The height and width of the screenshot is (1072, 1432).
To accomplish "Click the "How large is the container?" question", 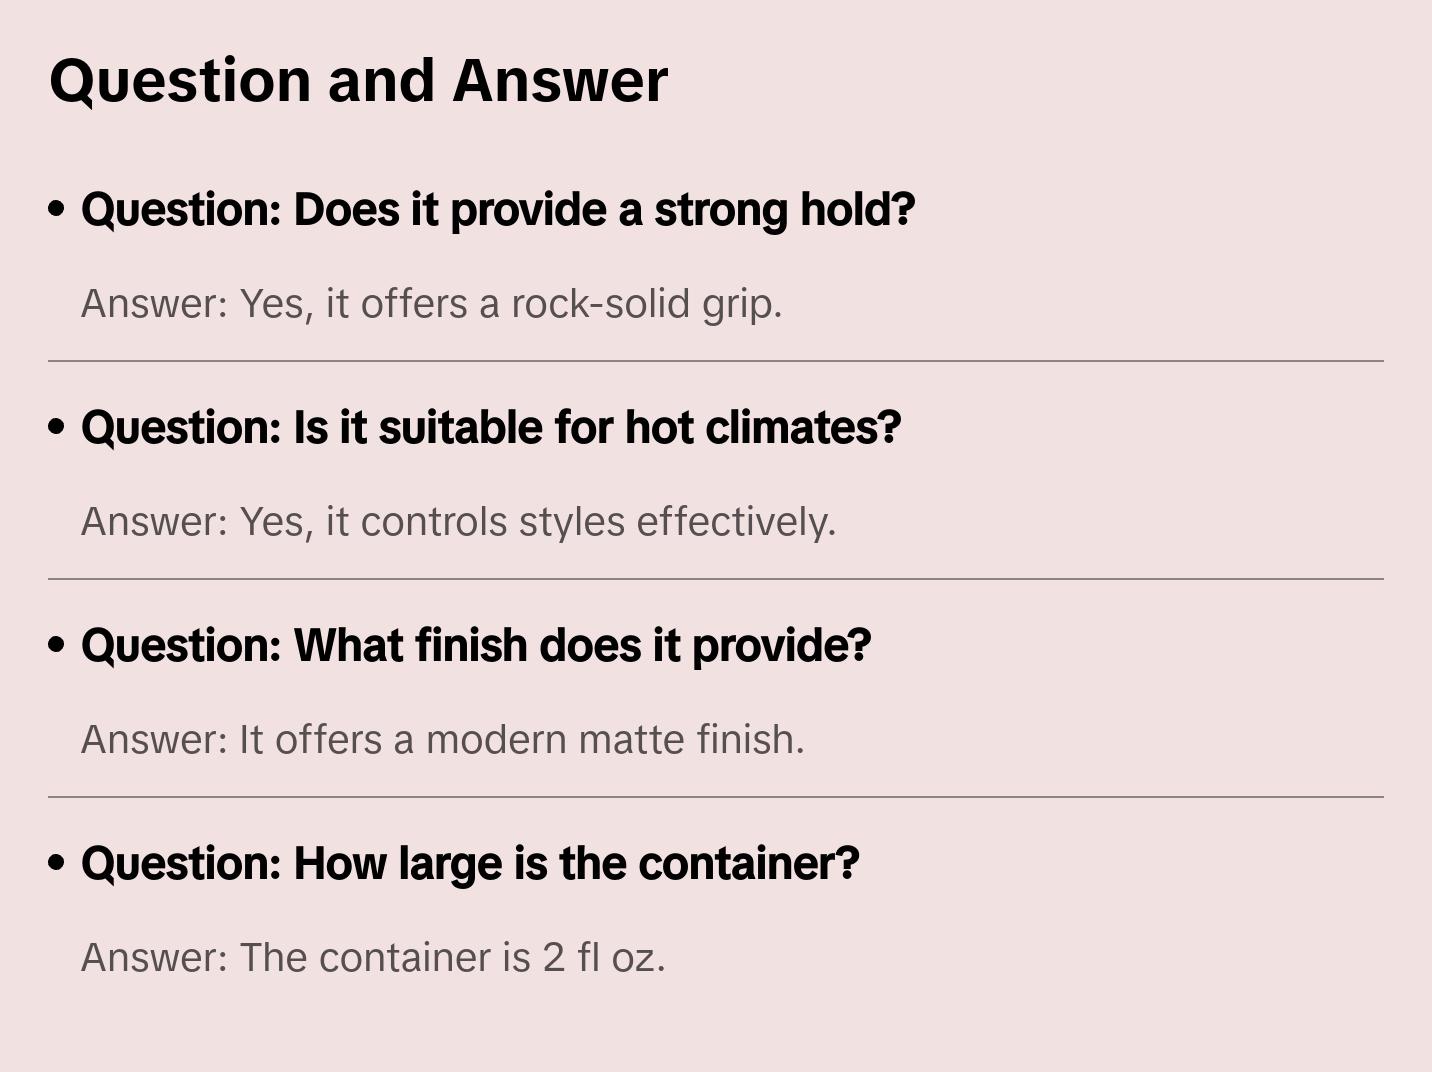I will pos(470,864).
